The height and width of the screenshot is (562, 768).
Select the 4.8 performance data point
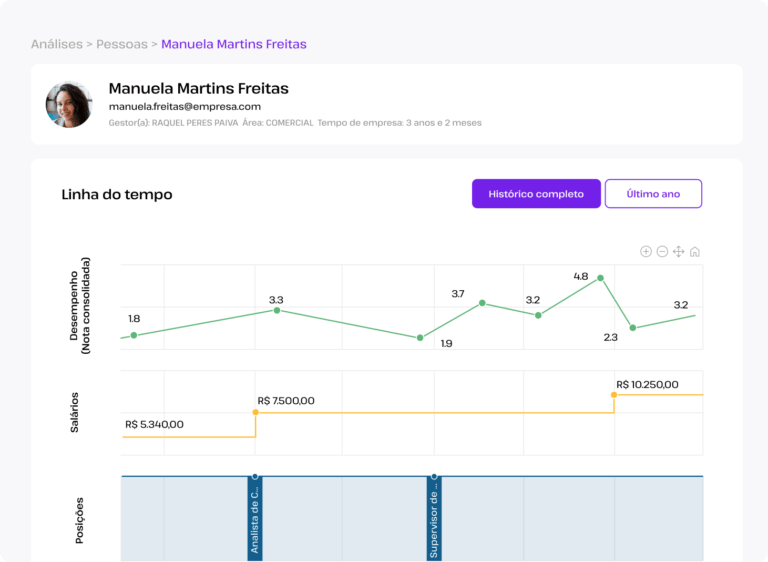(x=600, y=278)
